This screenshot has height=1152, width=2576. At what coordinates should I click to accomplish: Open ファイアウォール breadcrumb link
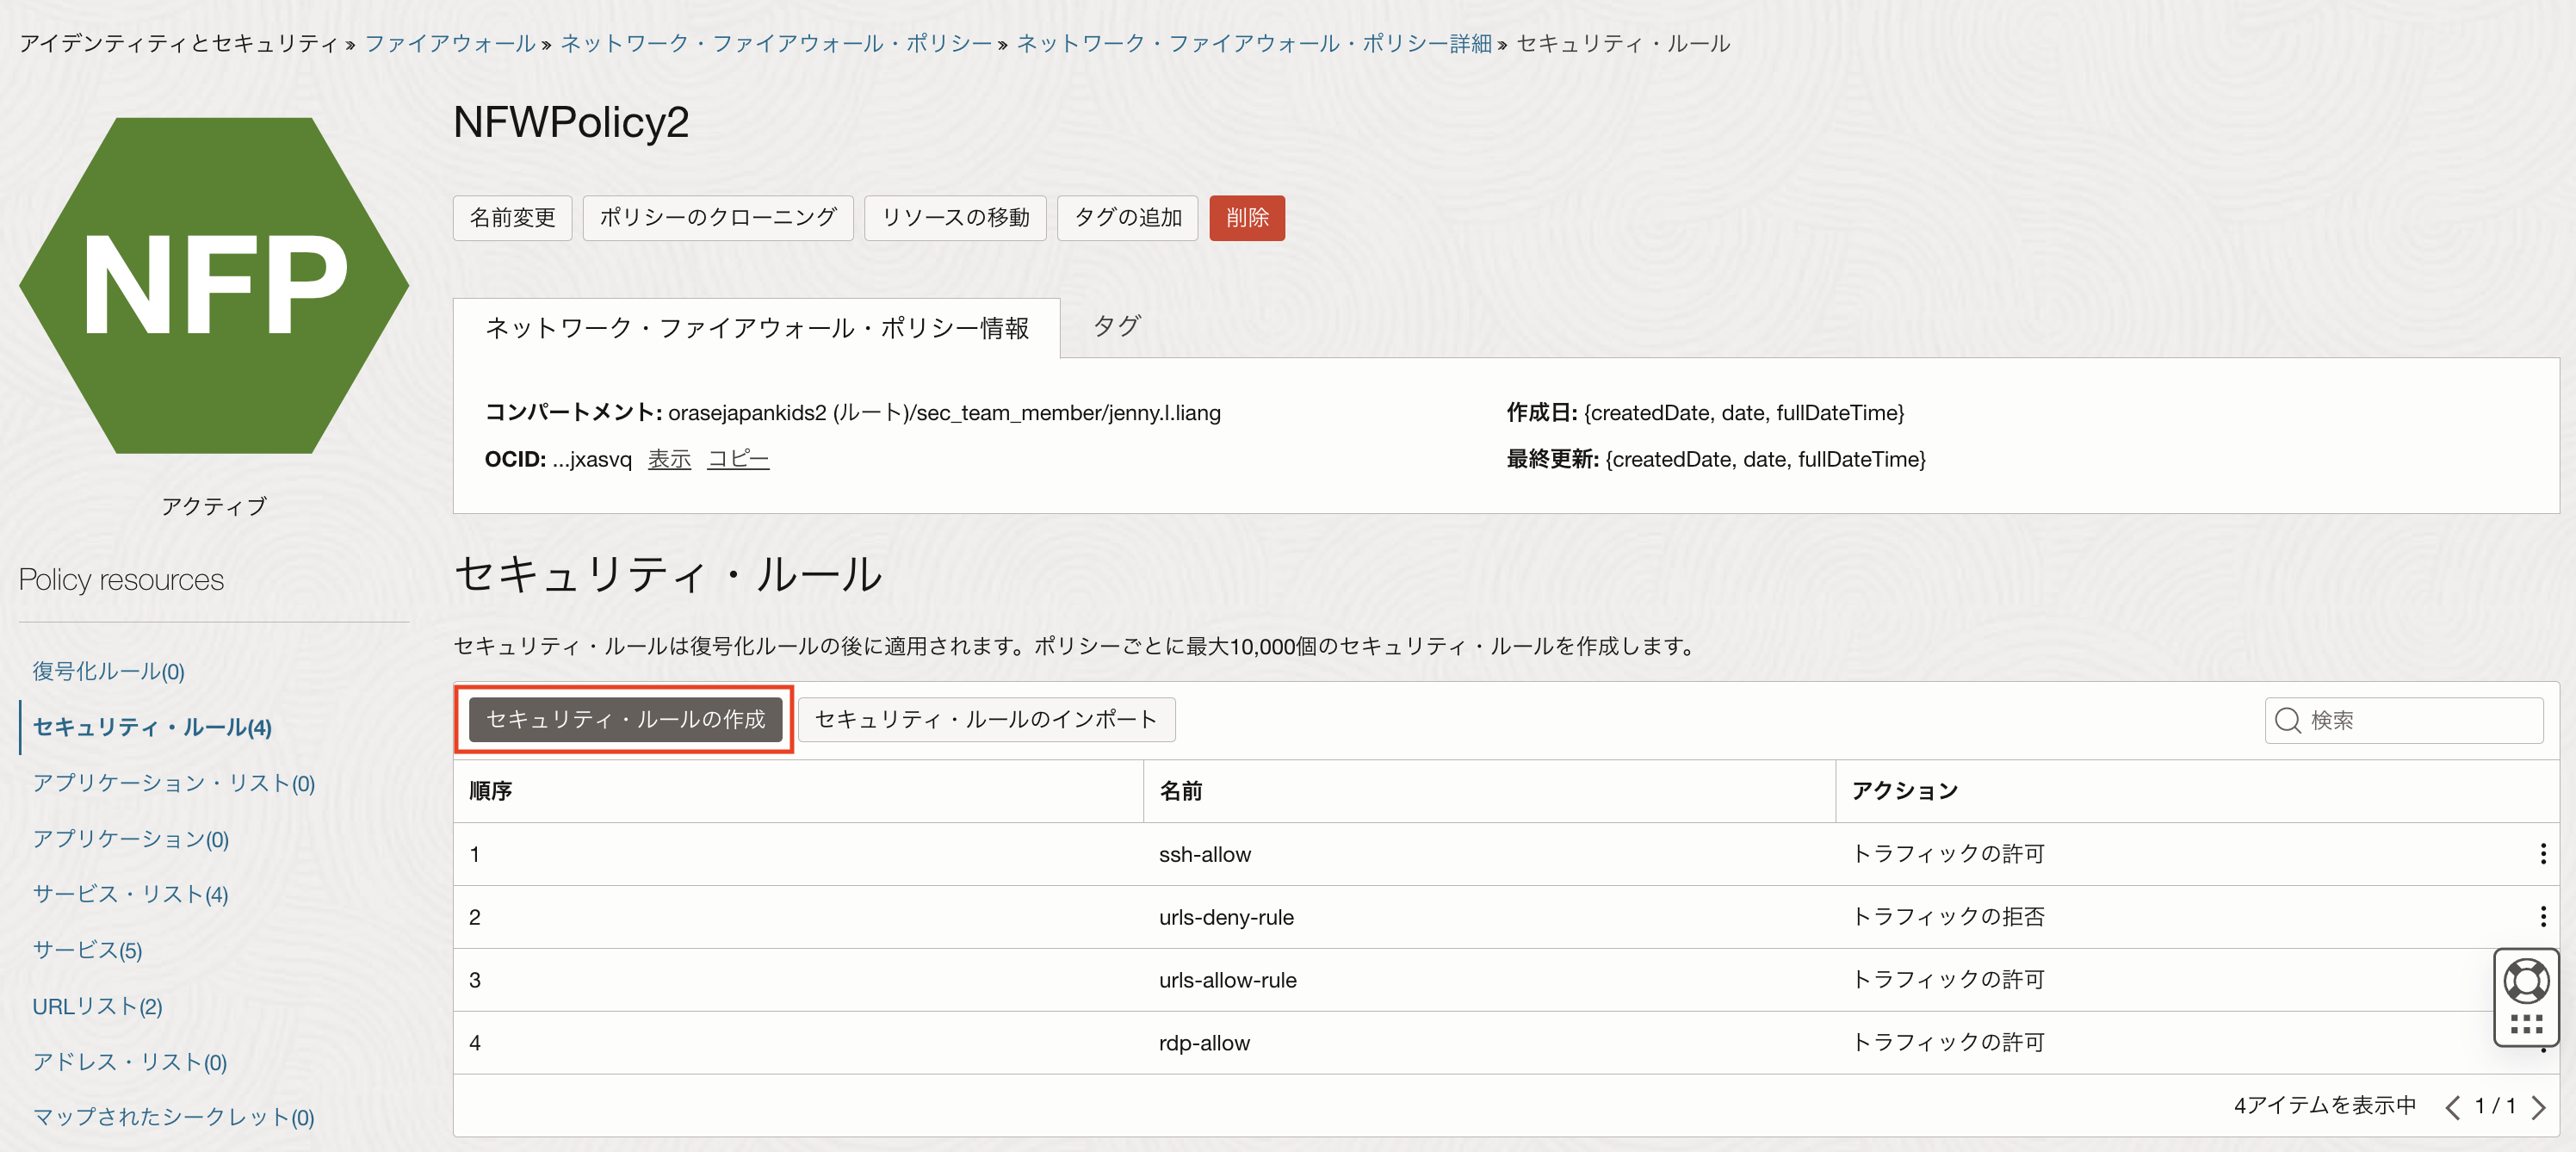pos(450,43)
